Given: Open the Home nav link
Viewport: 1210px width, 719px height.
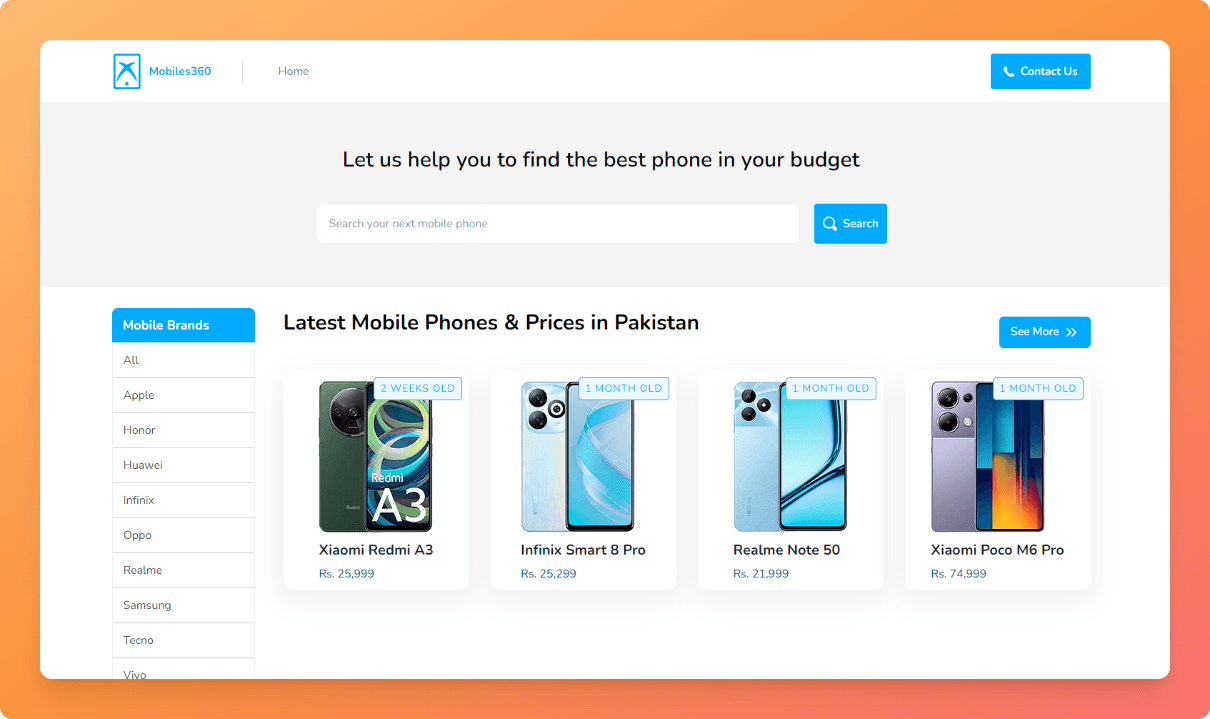Looking at the screenshot, I should pos(293,71).
